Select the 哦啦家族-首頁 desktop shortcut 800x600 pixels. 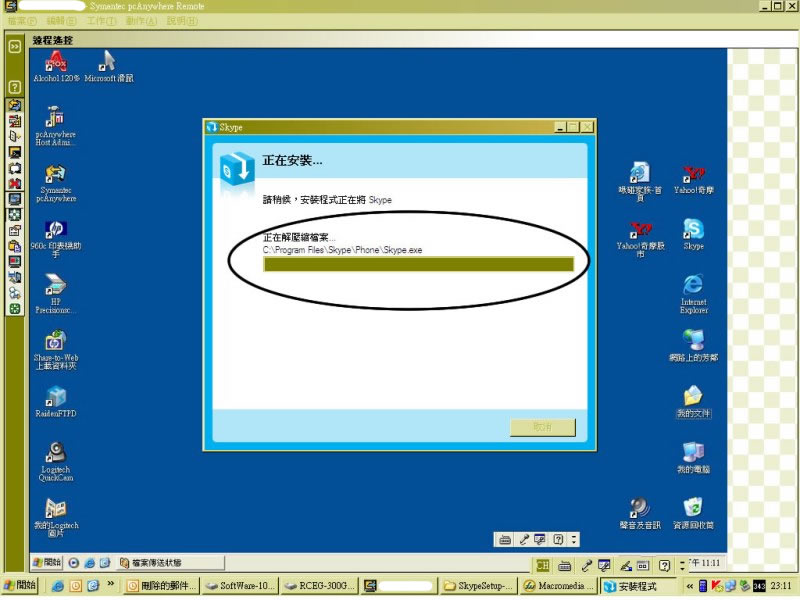pyautogui.click(x=640, y=182)
